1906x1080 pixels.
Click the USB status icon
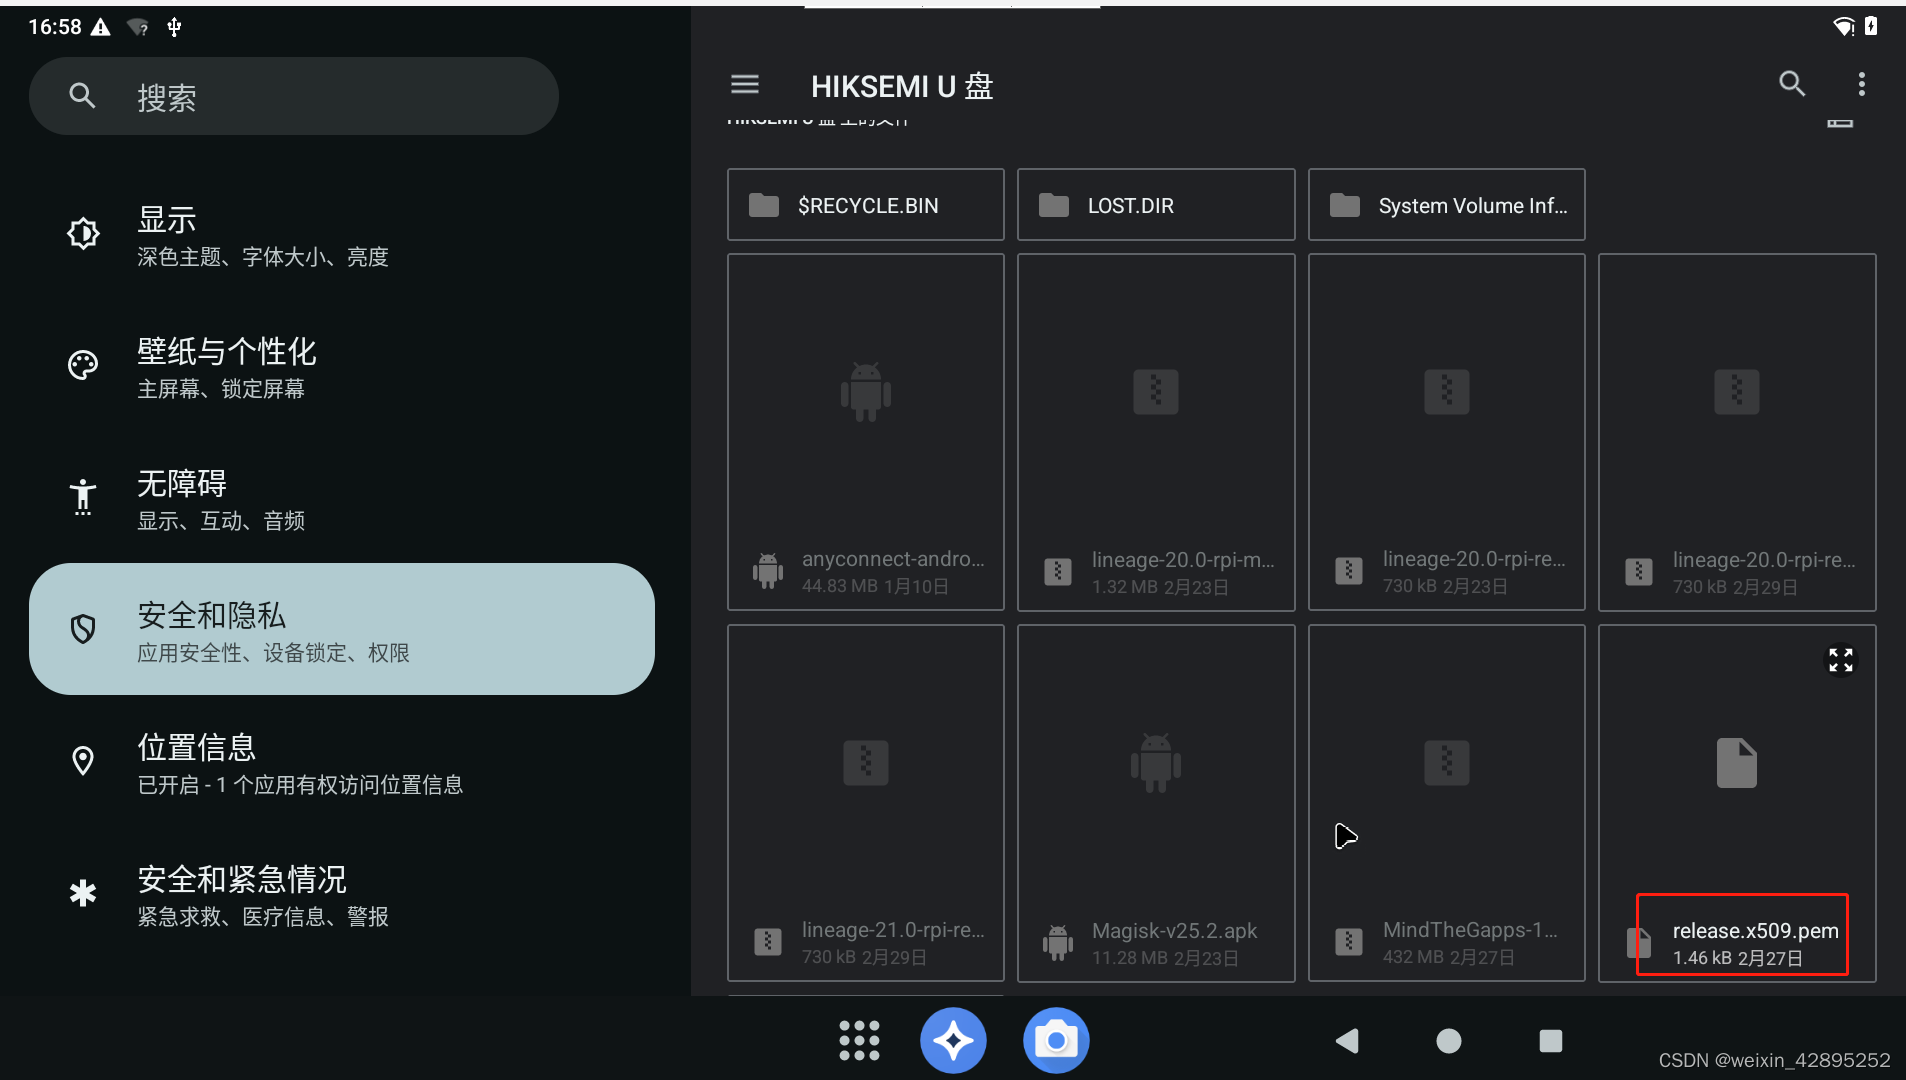174,27
